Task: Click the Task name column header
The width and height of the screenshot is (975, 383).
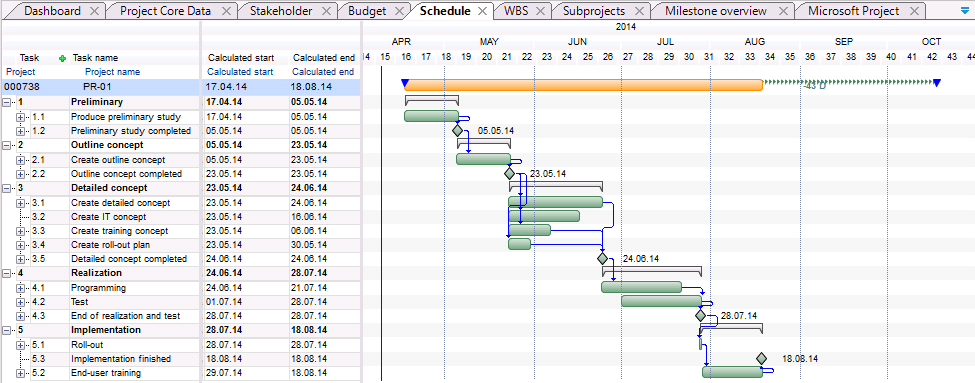Action: [x=95, y=58]
